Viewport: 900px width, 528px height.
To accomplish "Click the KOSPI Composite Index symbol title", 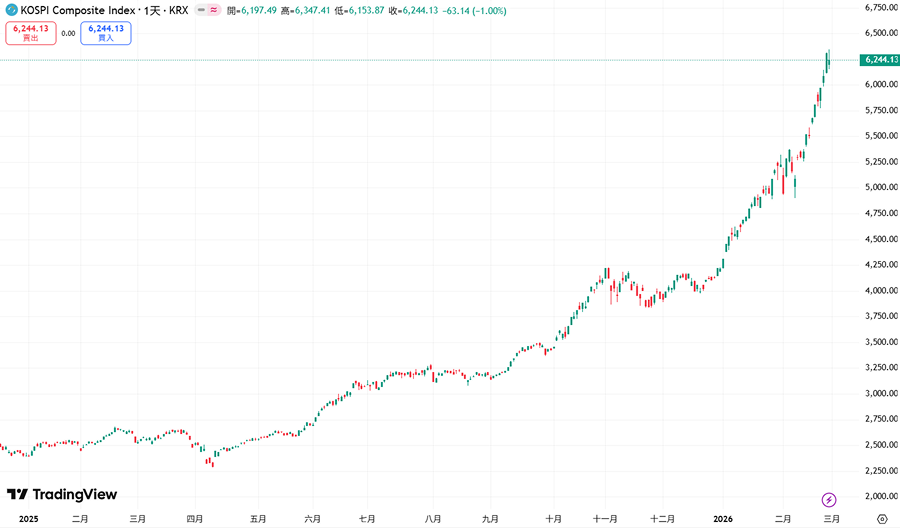I will [80, 10].
